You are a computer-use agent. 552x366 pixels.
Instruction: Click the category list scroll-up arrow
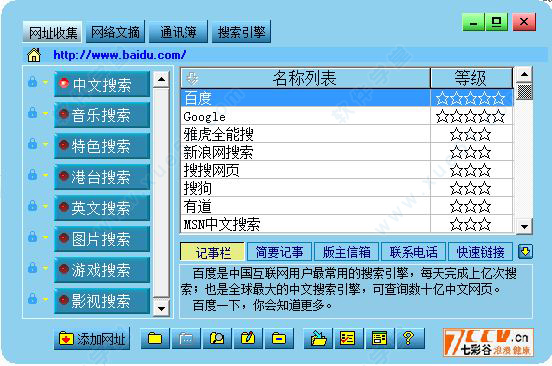coord(161,79)
